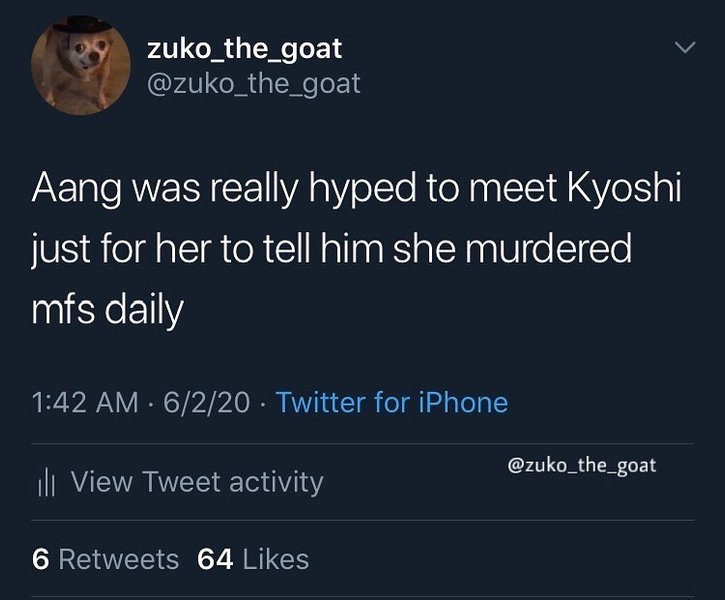Screen dimensions: 725x600
Task: Click the Tweet activity bar-chart icon
Action: pos(43,482)
